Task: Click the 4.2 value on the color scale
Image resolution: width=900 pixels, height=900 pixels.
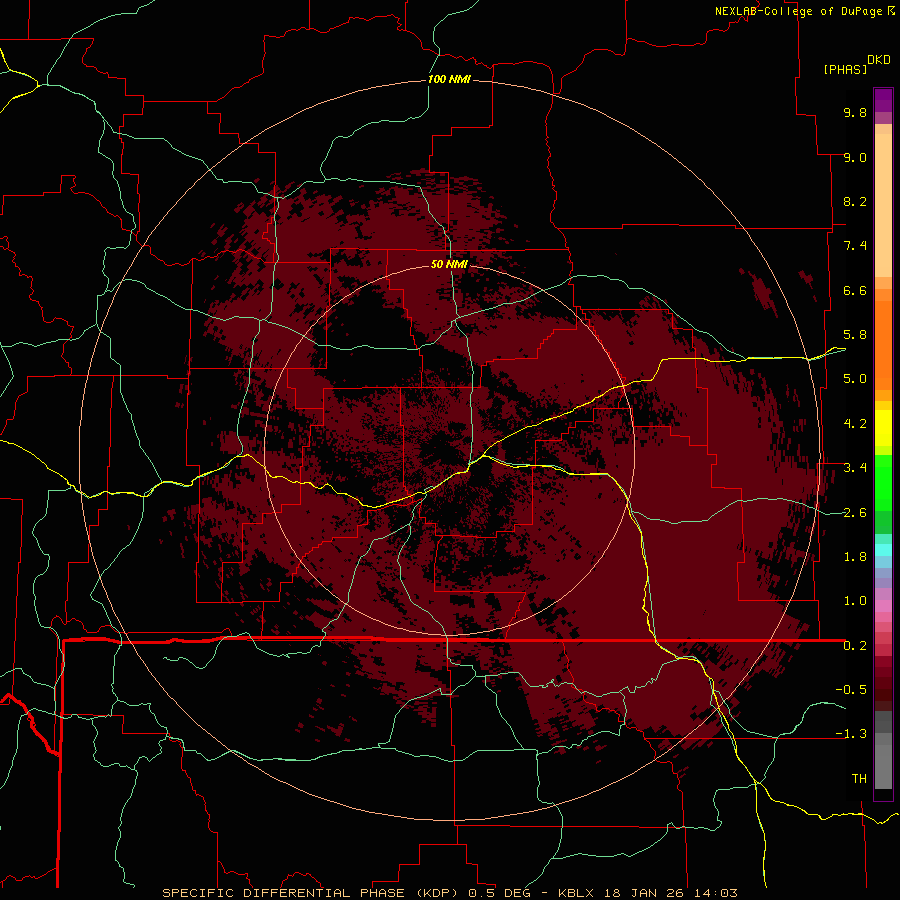Action: coord(855,424)
